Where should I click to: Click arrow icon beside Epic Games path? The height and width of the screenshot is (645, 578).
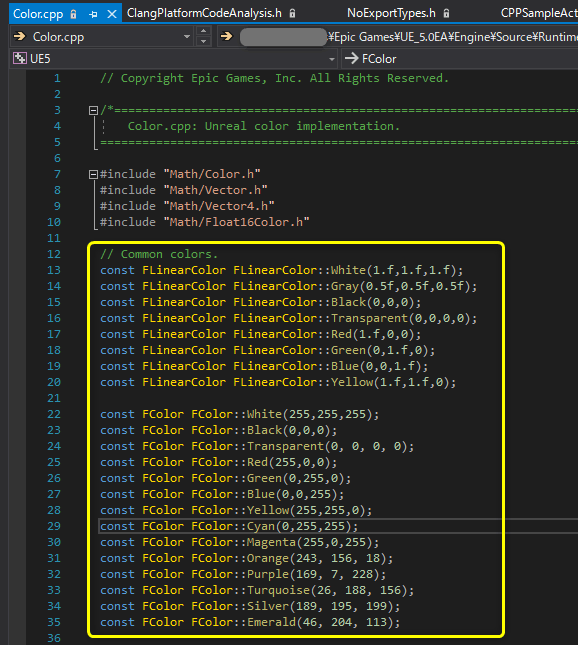click(226, 37)
